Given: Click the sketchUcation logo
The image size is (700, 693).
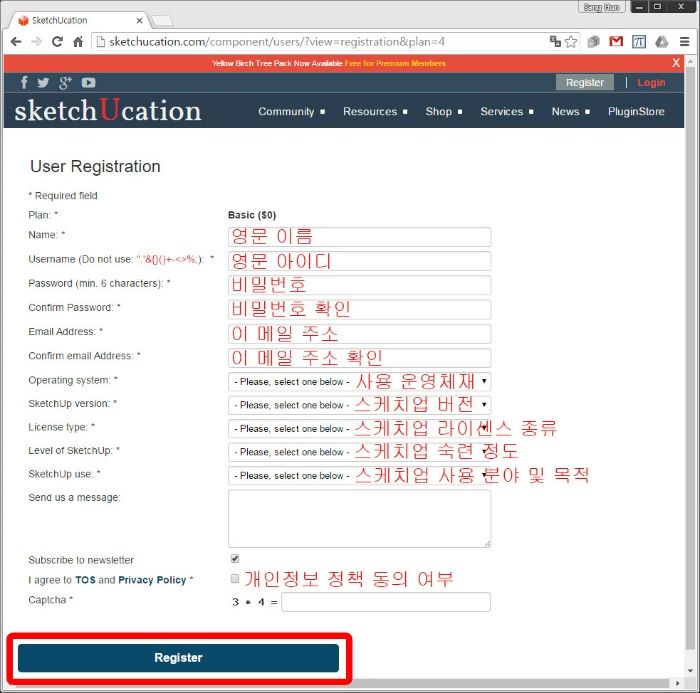Looking at the screenshot, I should (x=108, y=110).
